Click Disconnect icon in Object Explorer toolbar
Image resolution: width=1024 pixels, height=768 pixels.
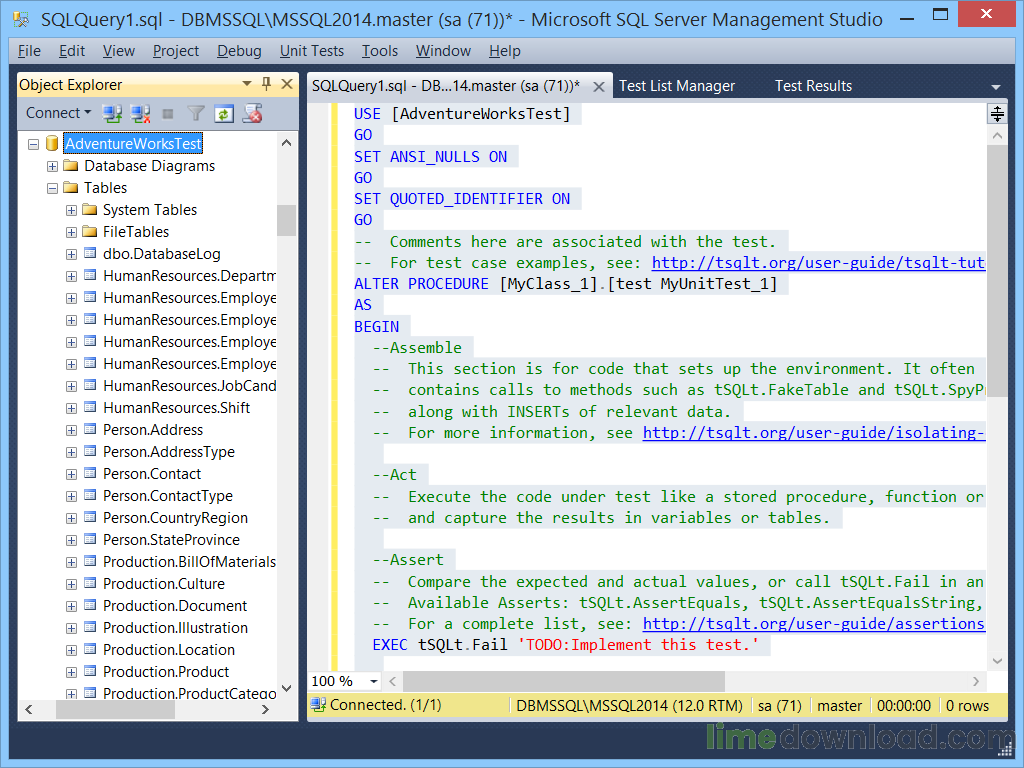coord(140,114)
